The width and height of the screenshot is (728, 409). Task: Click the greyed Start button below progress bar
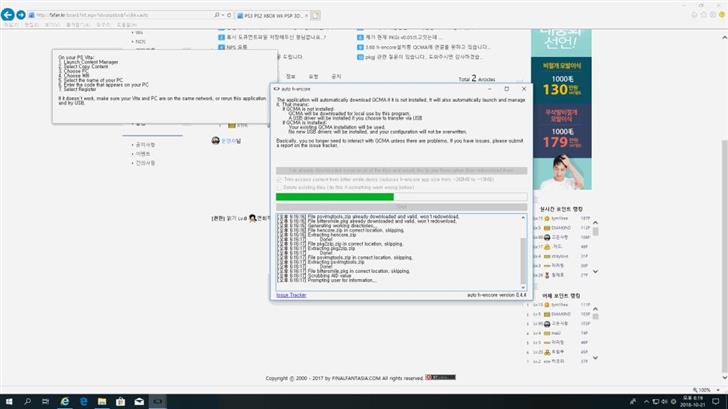[x=402, y=207]
